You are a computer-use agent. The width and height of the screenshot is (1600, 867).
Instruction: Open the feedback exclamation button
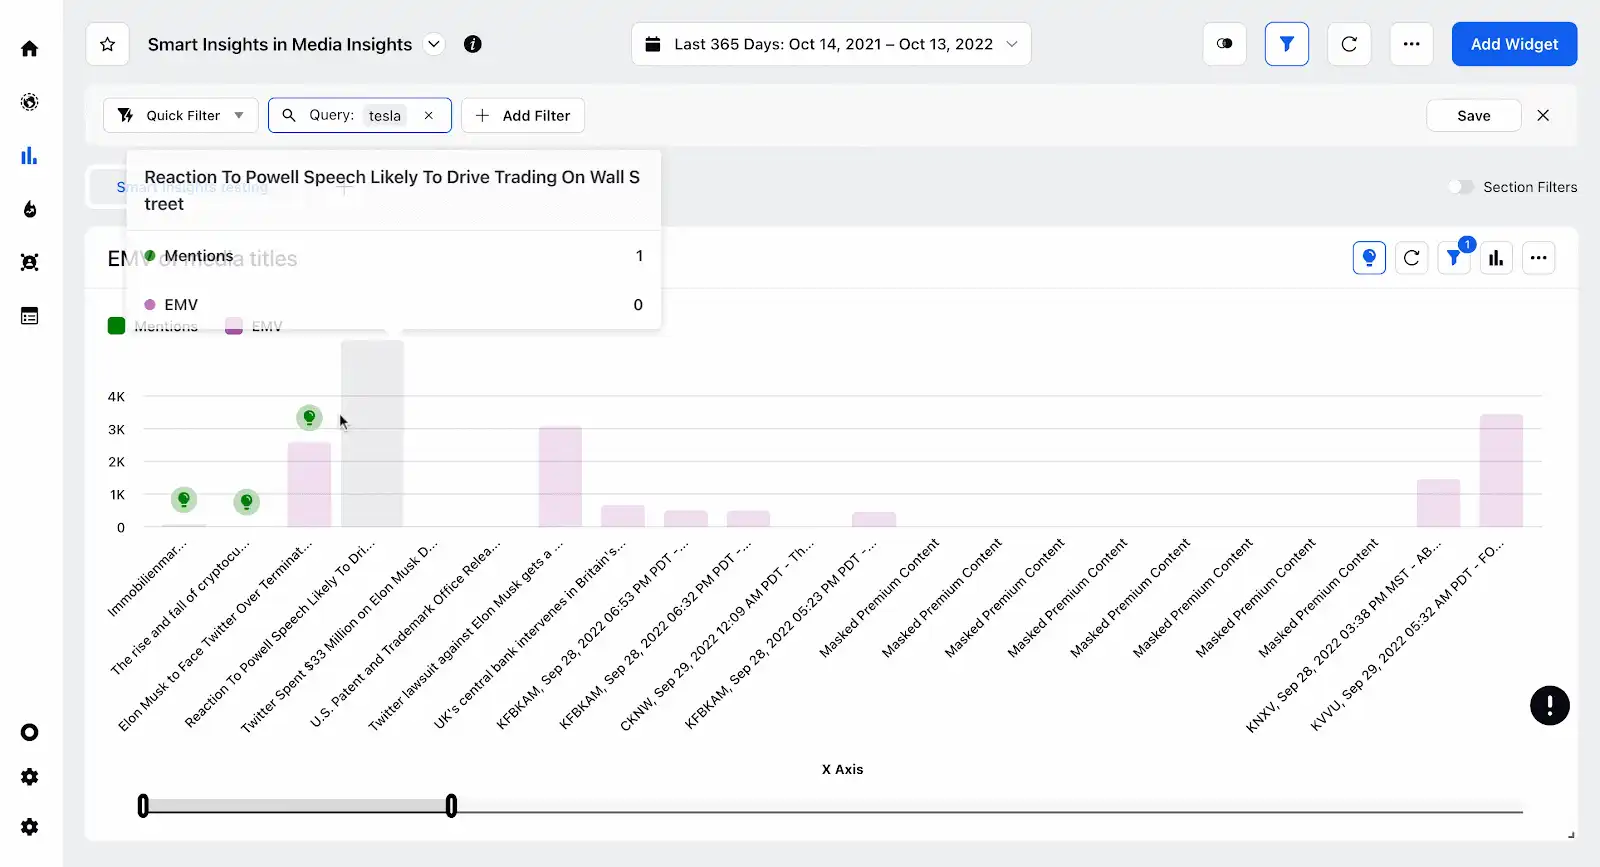tap(1549, 705)
